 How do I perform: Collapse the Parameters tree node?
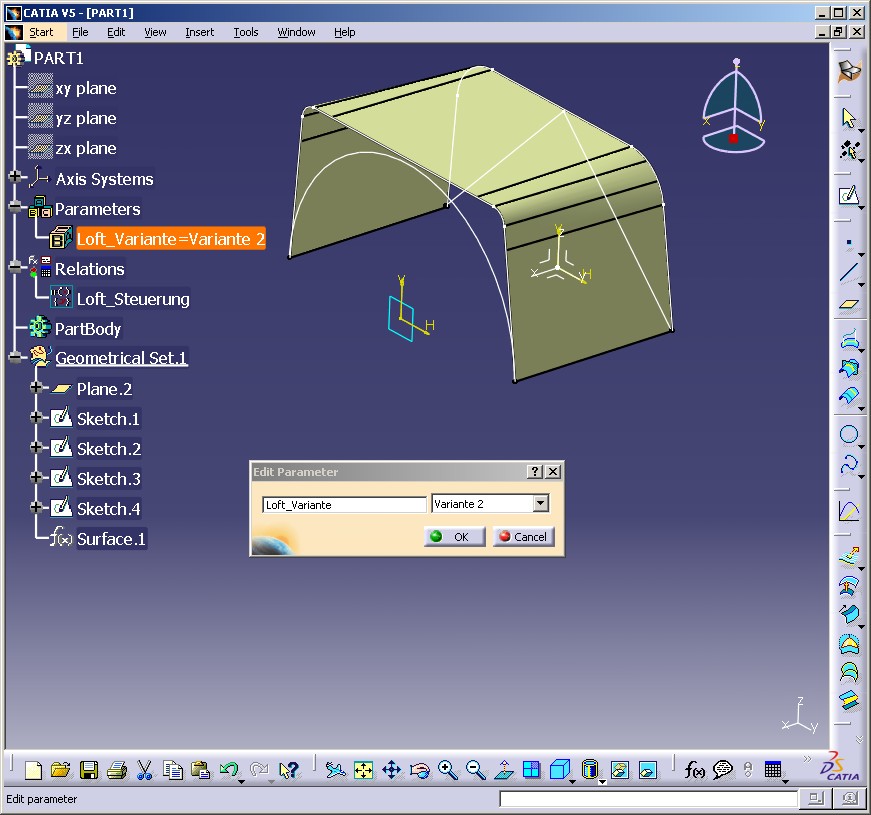(16, 208)
